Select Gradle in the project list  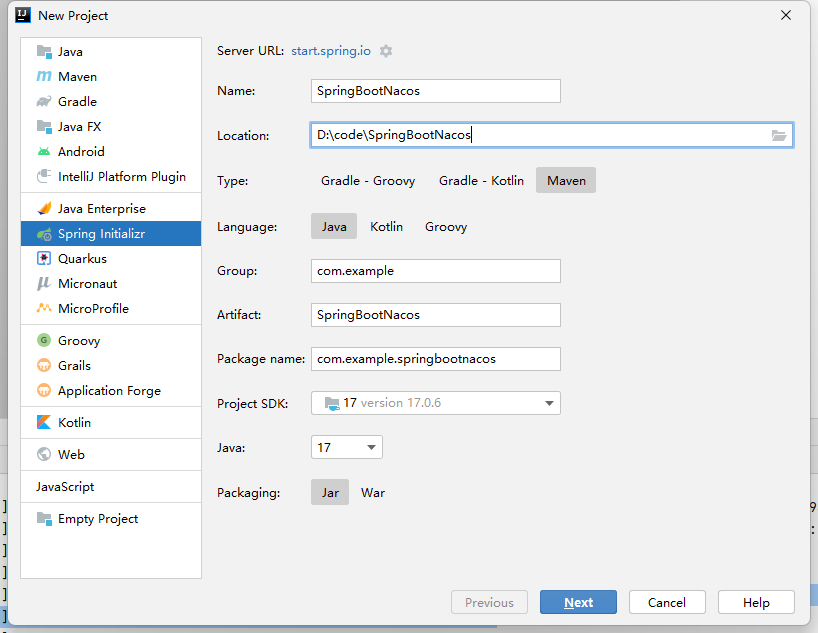click(x=111, y=102)
